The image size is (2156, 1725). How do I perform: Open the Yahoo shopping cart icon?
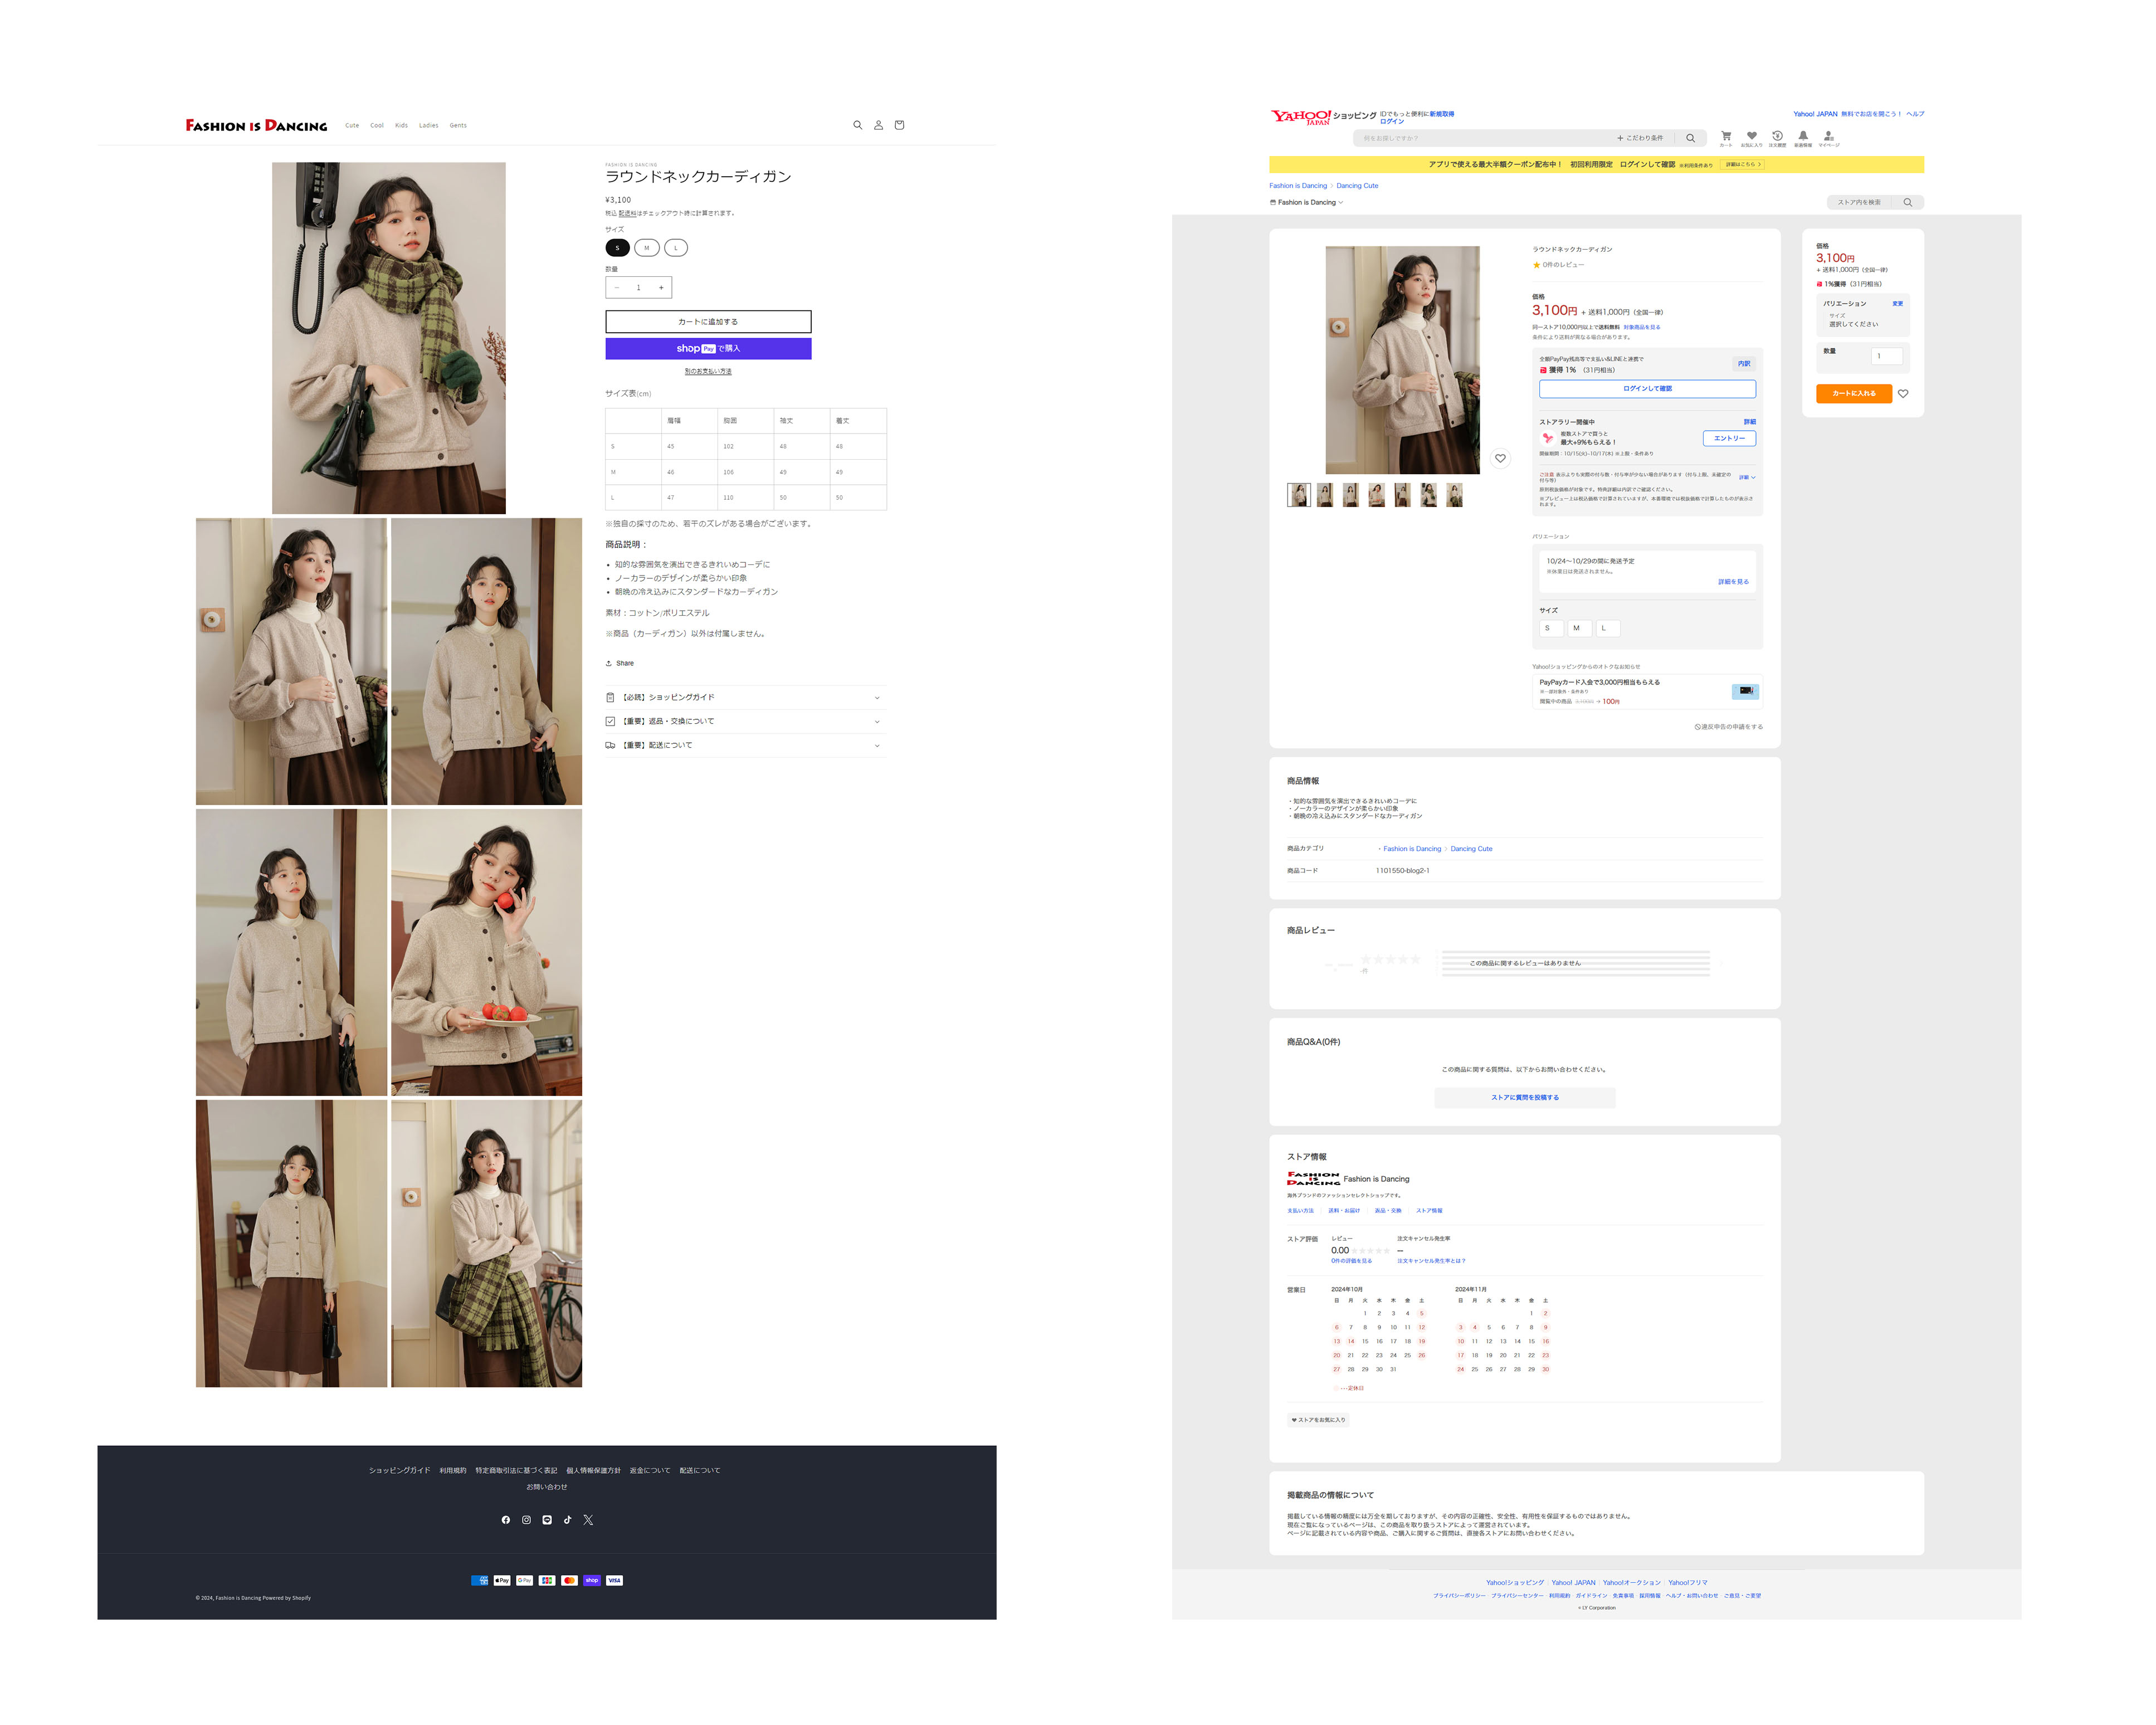point(1726,136)
